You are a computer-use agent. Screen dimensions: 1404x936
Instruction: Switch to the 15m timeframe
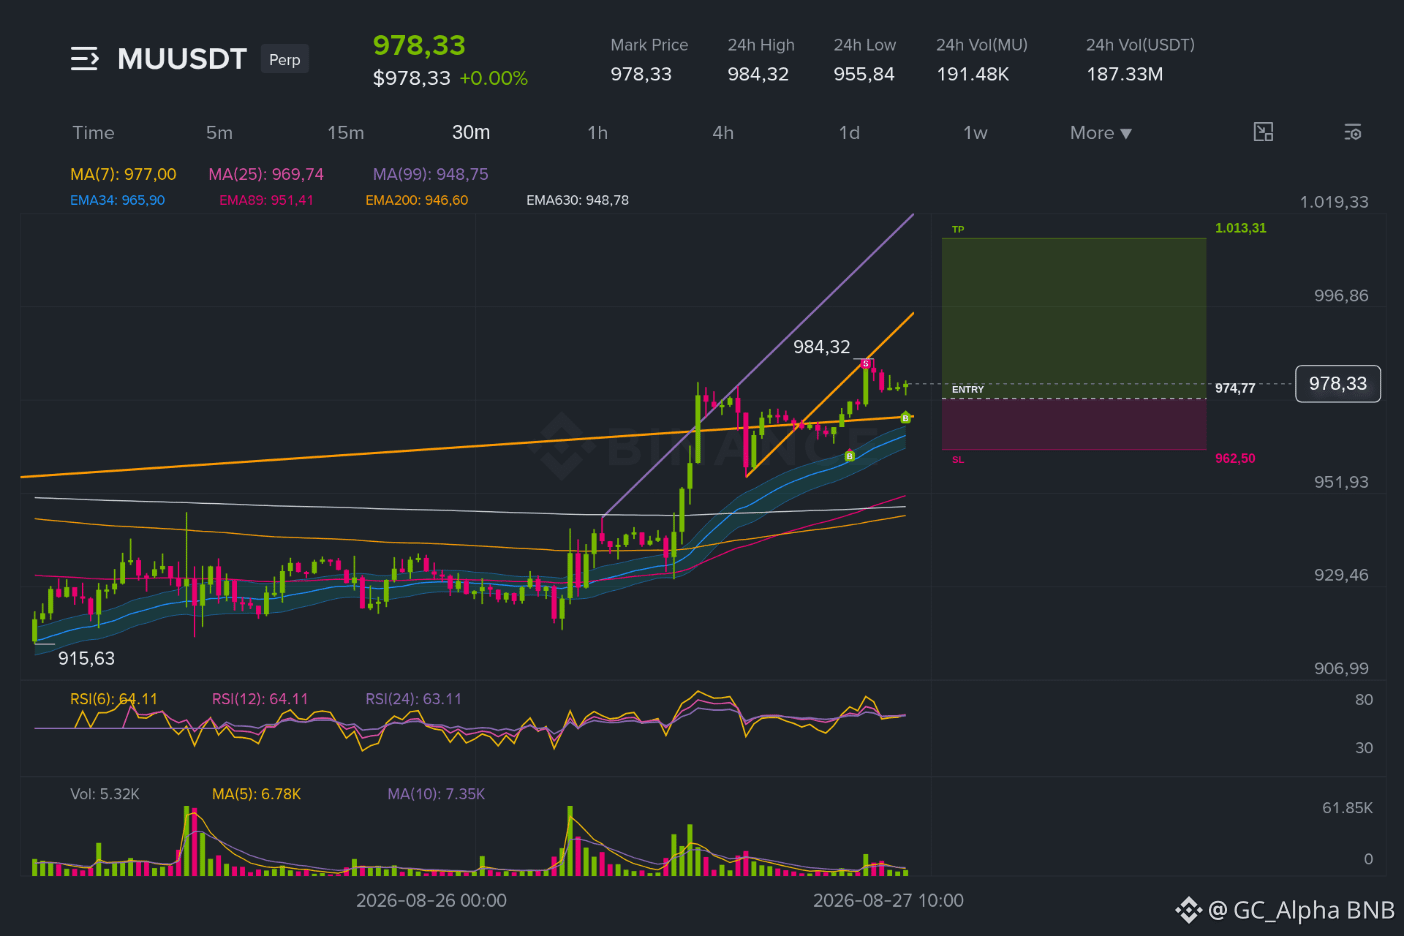(x=346, y=133)
